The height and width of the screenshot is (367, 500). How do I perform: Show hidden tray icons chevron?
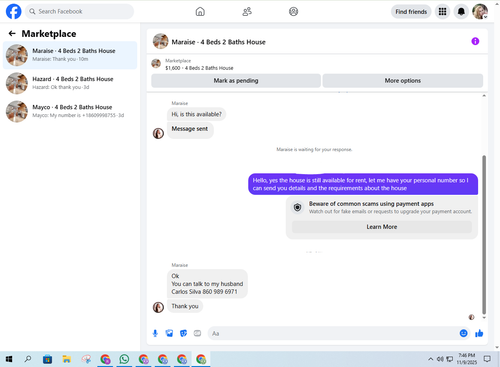pyautogui.click(x=431, y=359)
